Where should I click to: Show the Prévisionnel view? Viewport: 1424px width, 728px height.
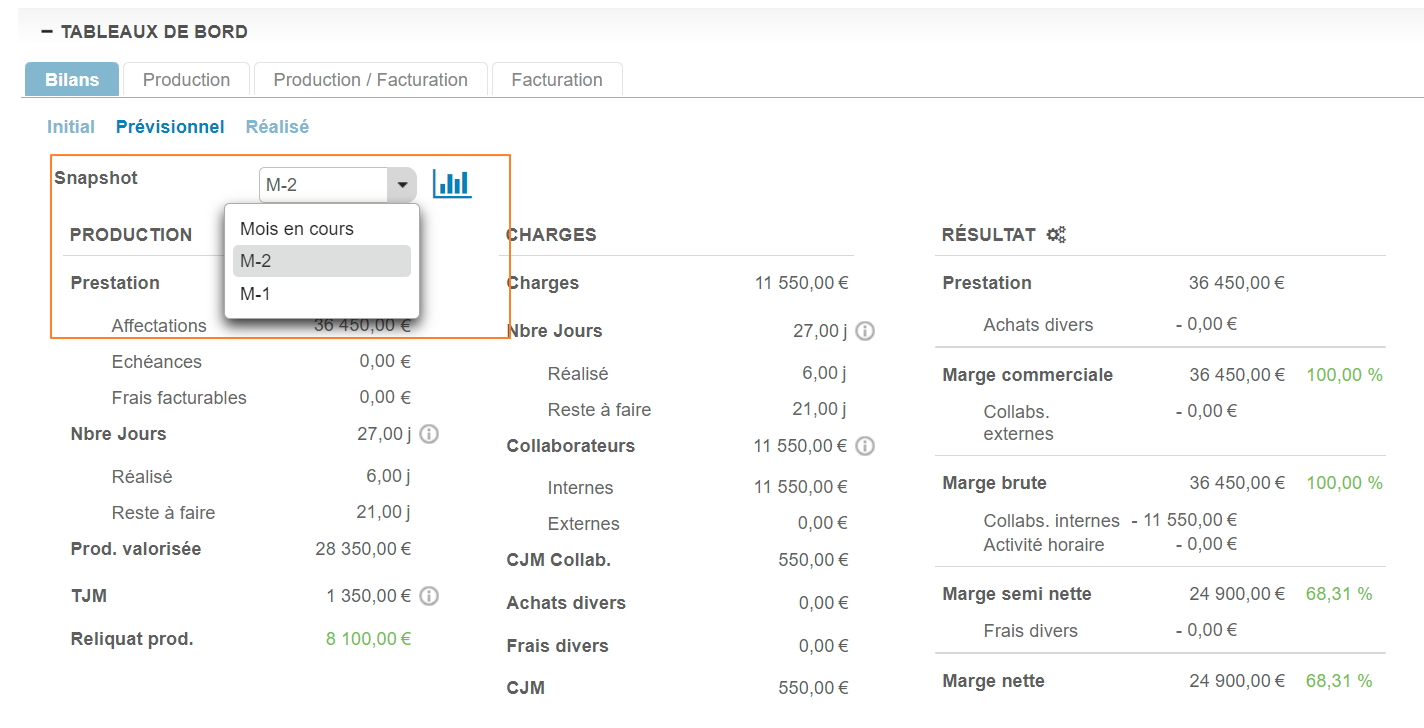click(170, 127)
